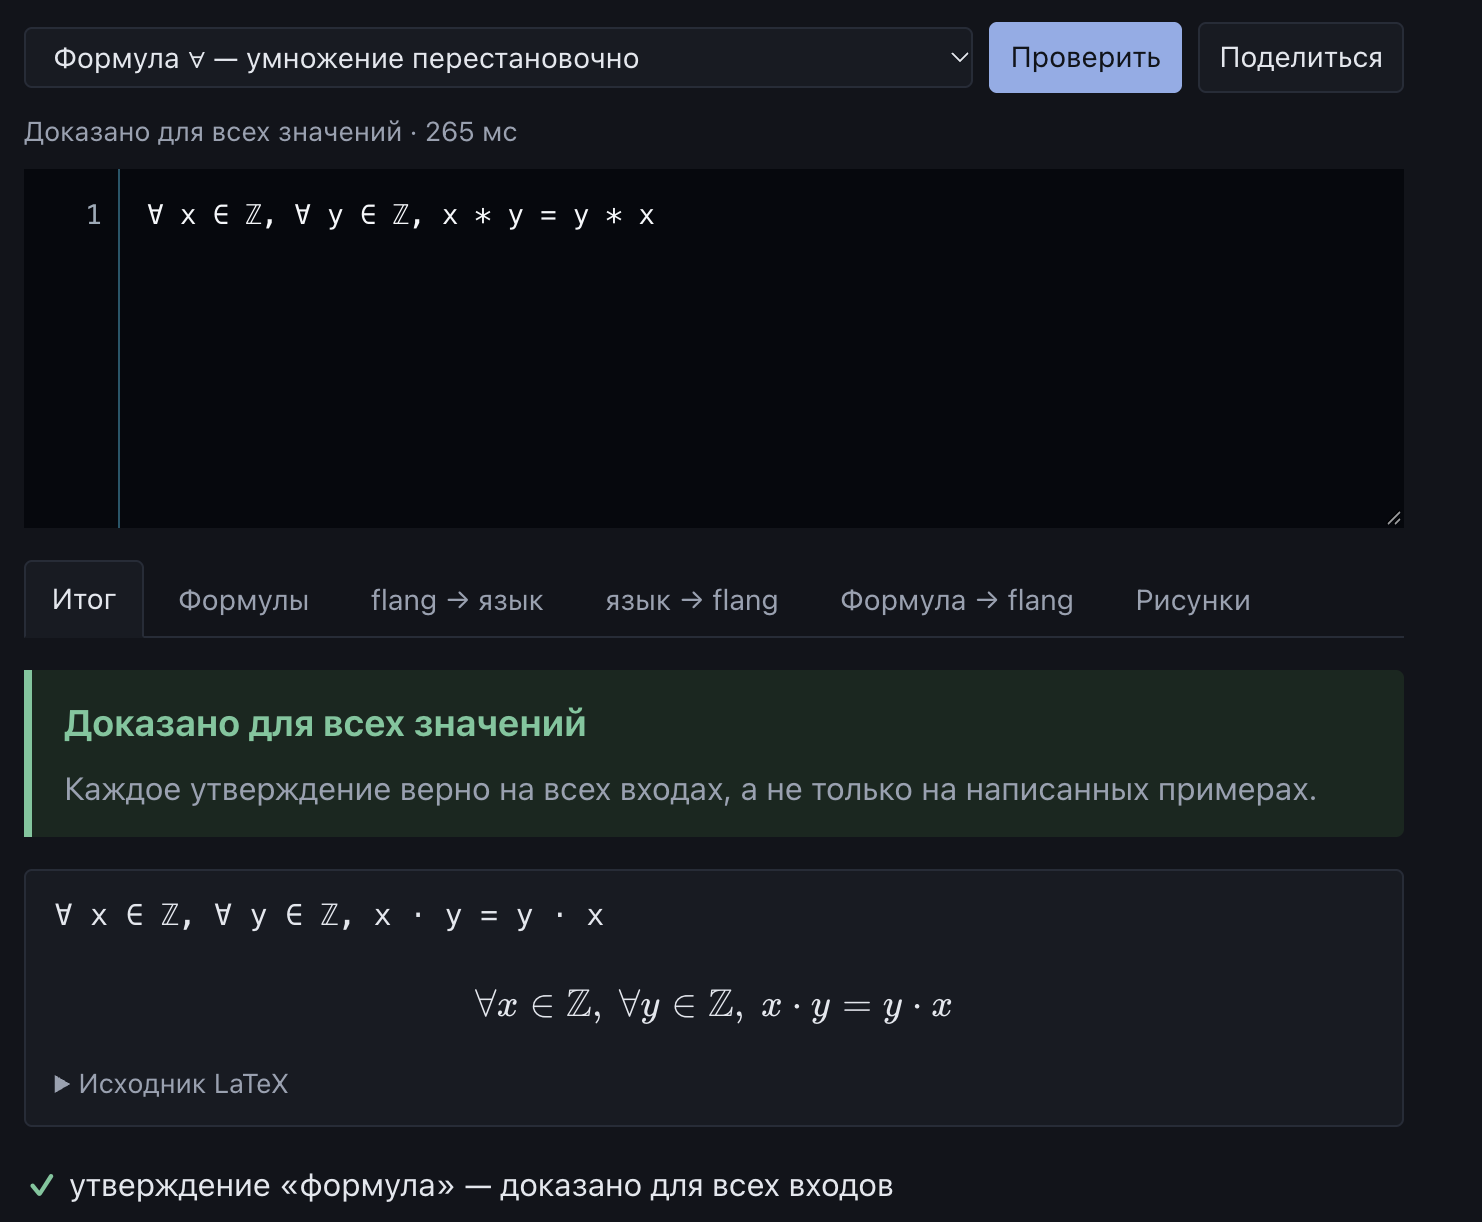Expand the Исходник LaTeX disclosure
This screenshot has width=1482, height=1222.
tap(172, 1084)
